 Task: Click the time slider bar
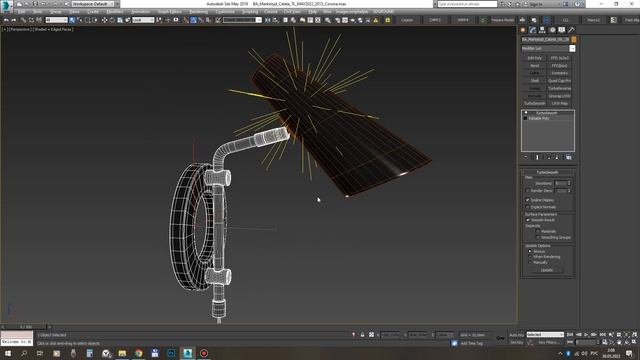pos(26,327)
